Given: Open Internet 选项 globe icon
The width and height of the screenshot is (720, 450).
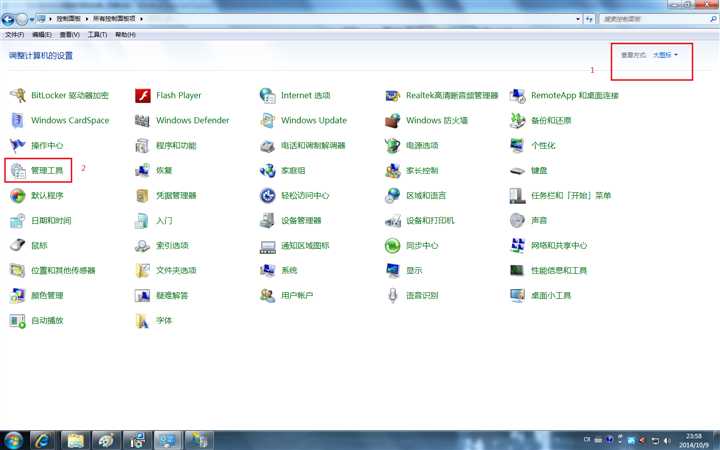Looking at the screenshot, I should tap(267, 96).
